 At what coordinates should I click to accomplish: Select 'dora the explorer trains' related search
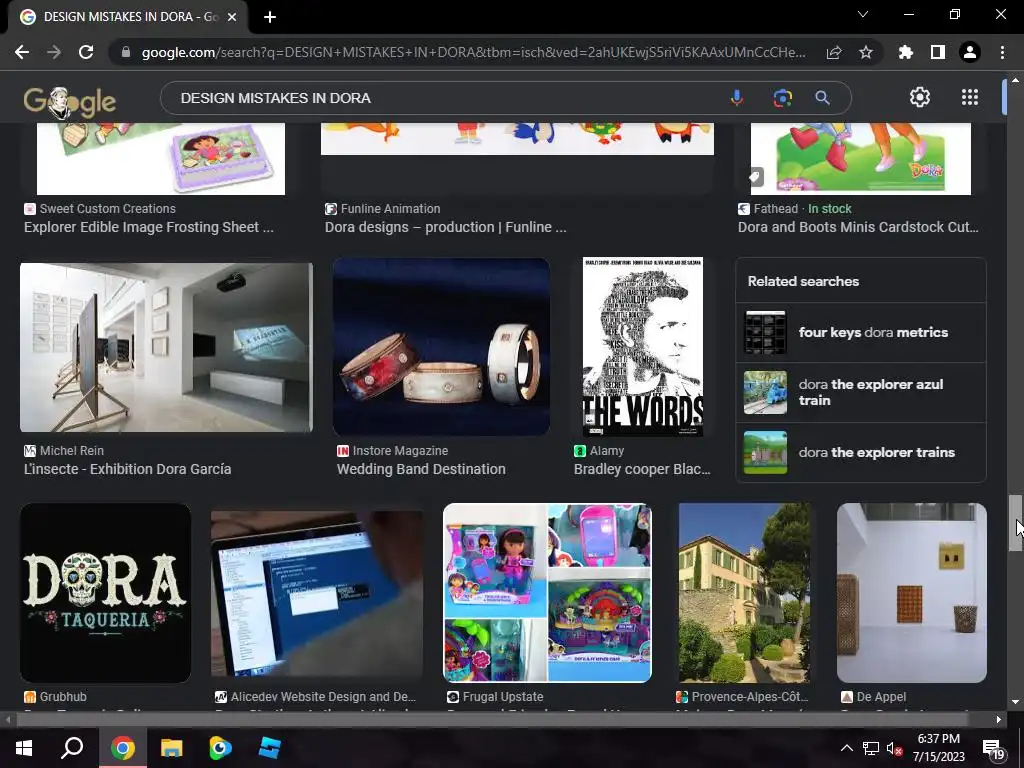click(x=861, y=453)
